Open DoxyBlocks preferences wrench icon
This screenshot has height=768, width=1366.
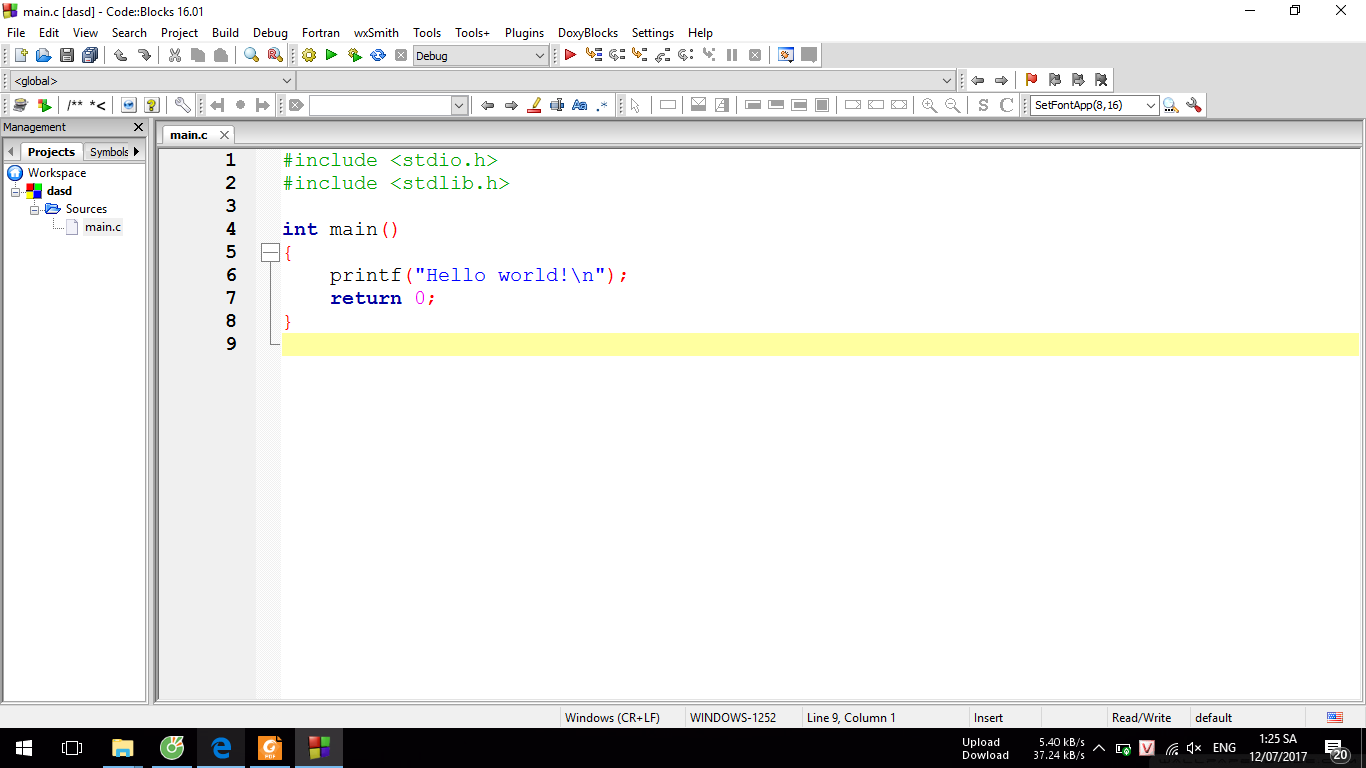click(x=182, y=105)
